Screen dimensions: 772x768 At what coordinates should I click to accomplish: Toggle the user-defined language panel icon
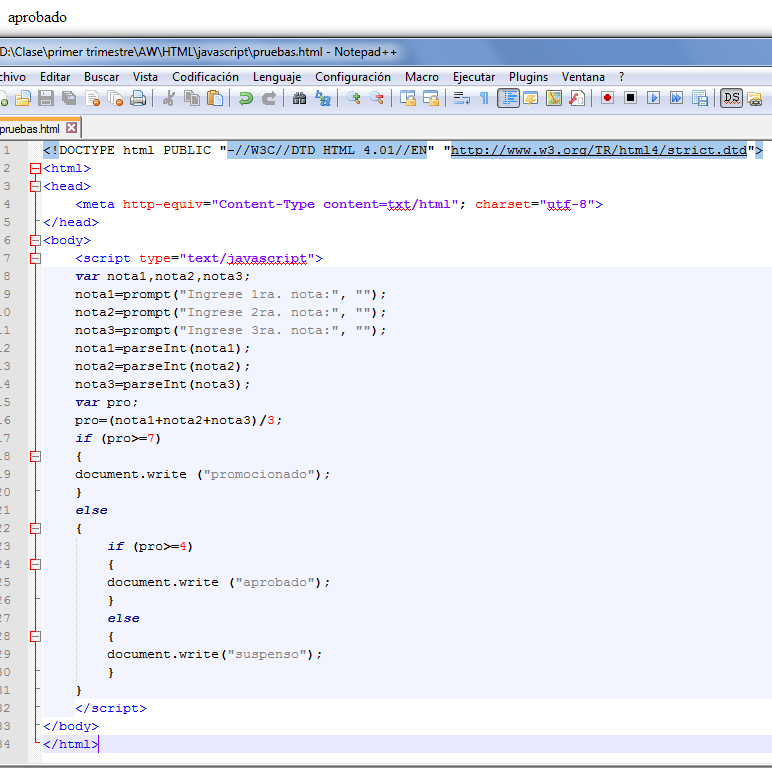(x=531, y=98)
